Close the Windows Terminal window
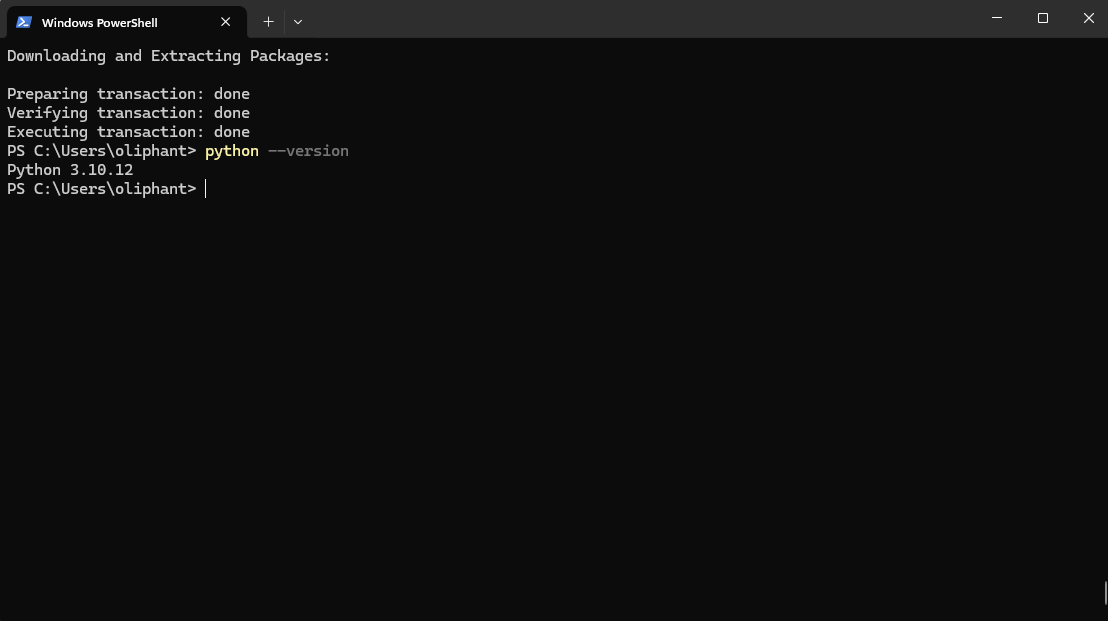1108x621 pixels. click(x=1088, y=18)
